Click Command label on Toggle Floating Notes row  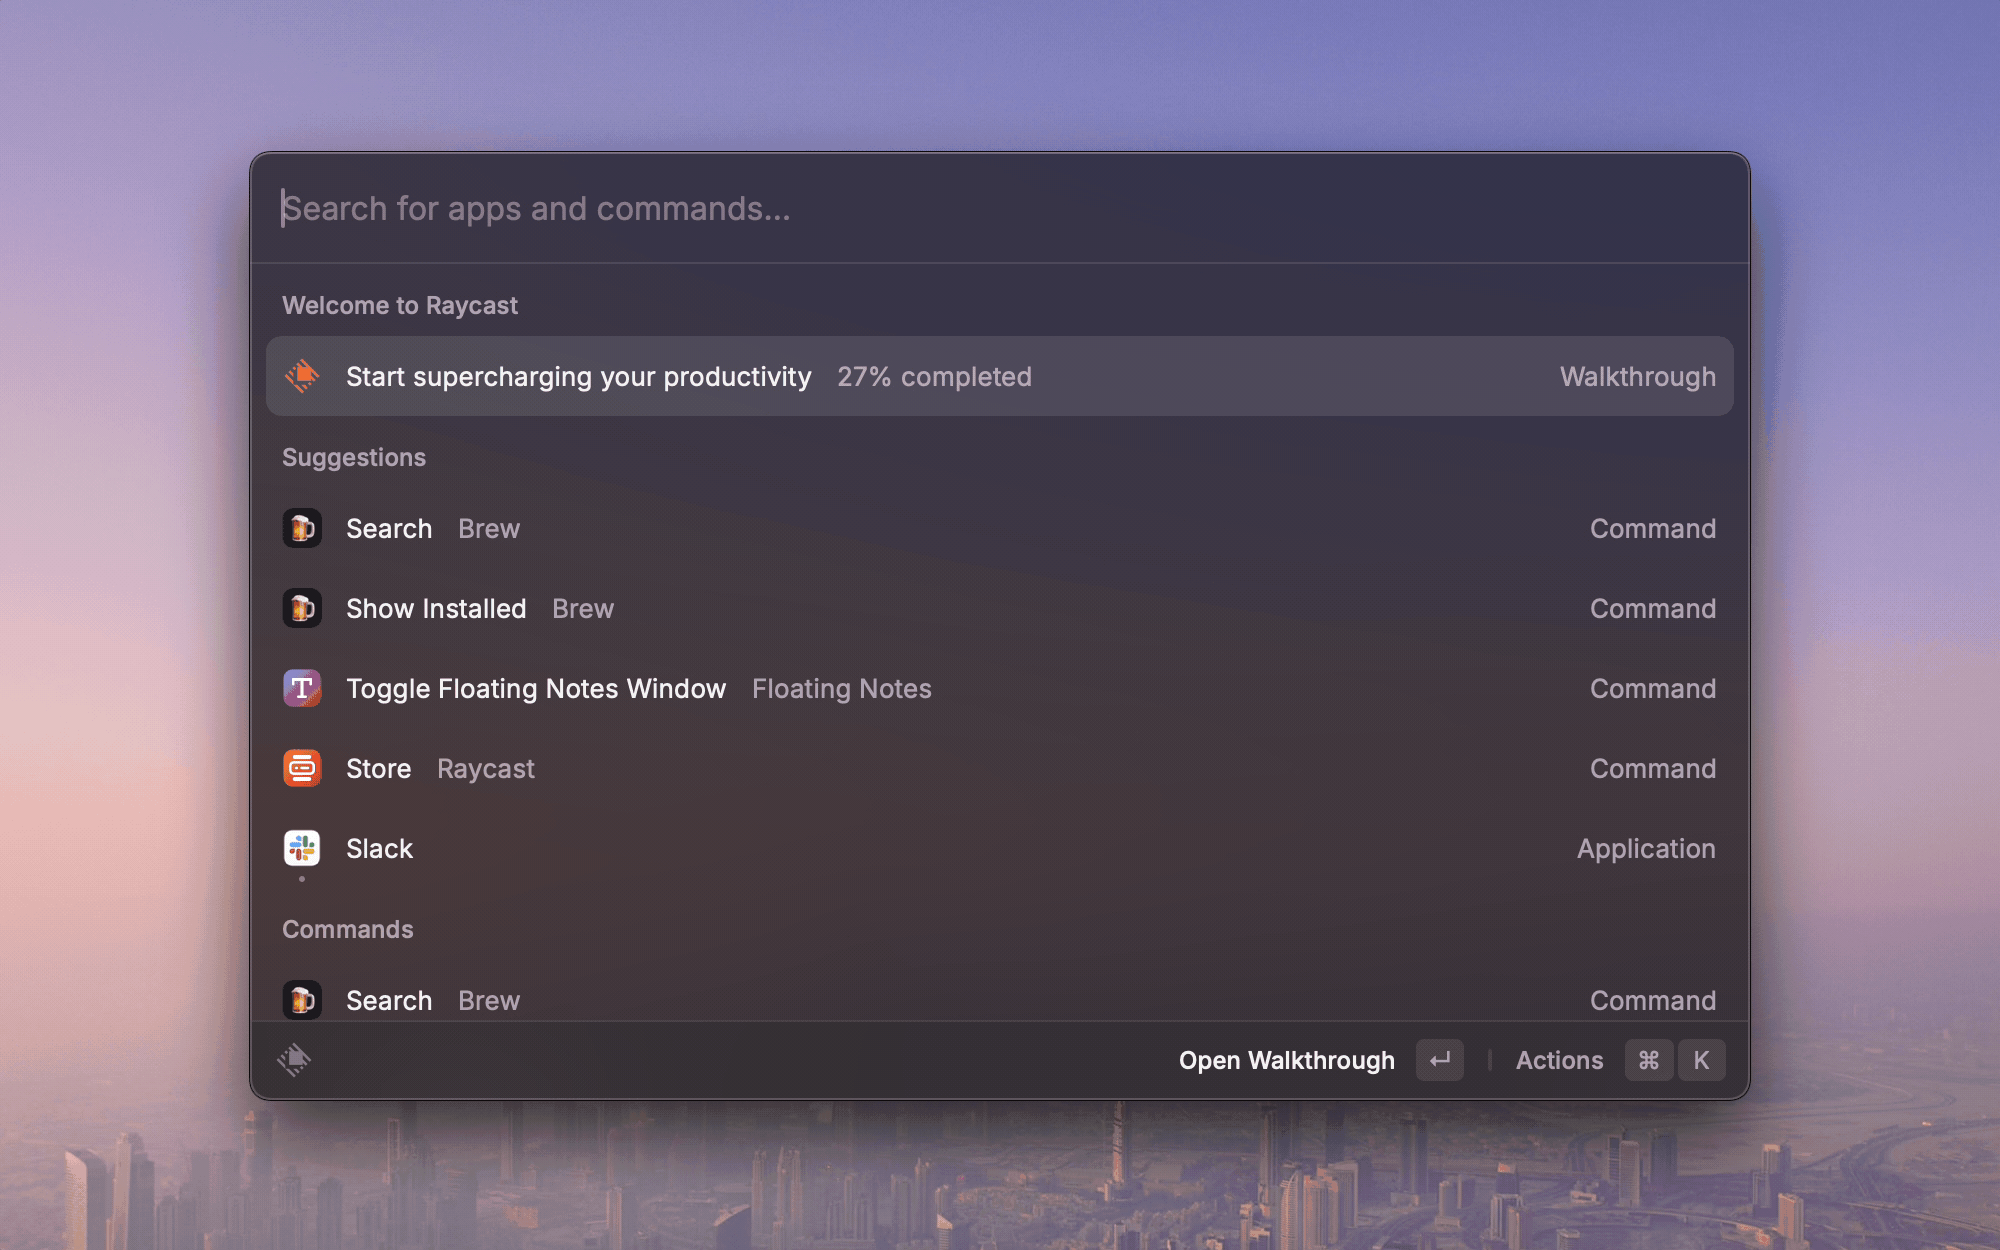click(1653, 688)
